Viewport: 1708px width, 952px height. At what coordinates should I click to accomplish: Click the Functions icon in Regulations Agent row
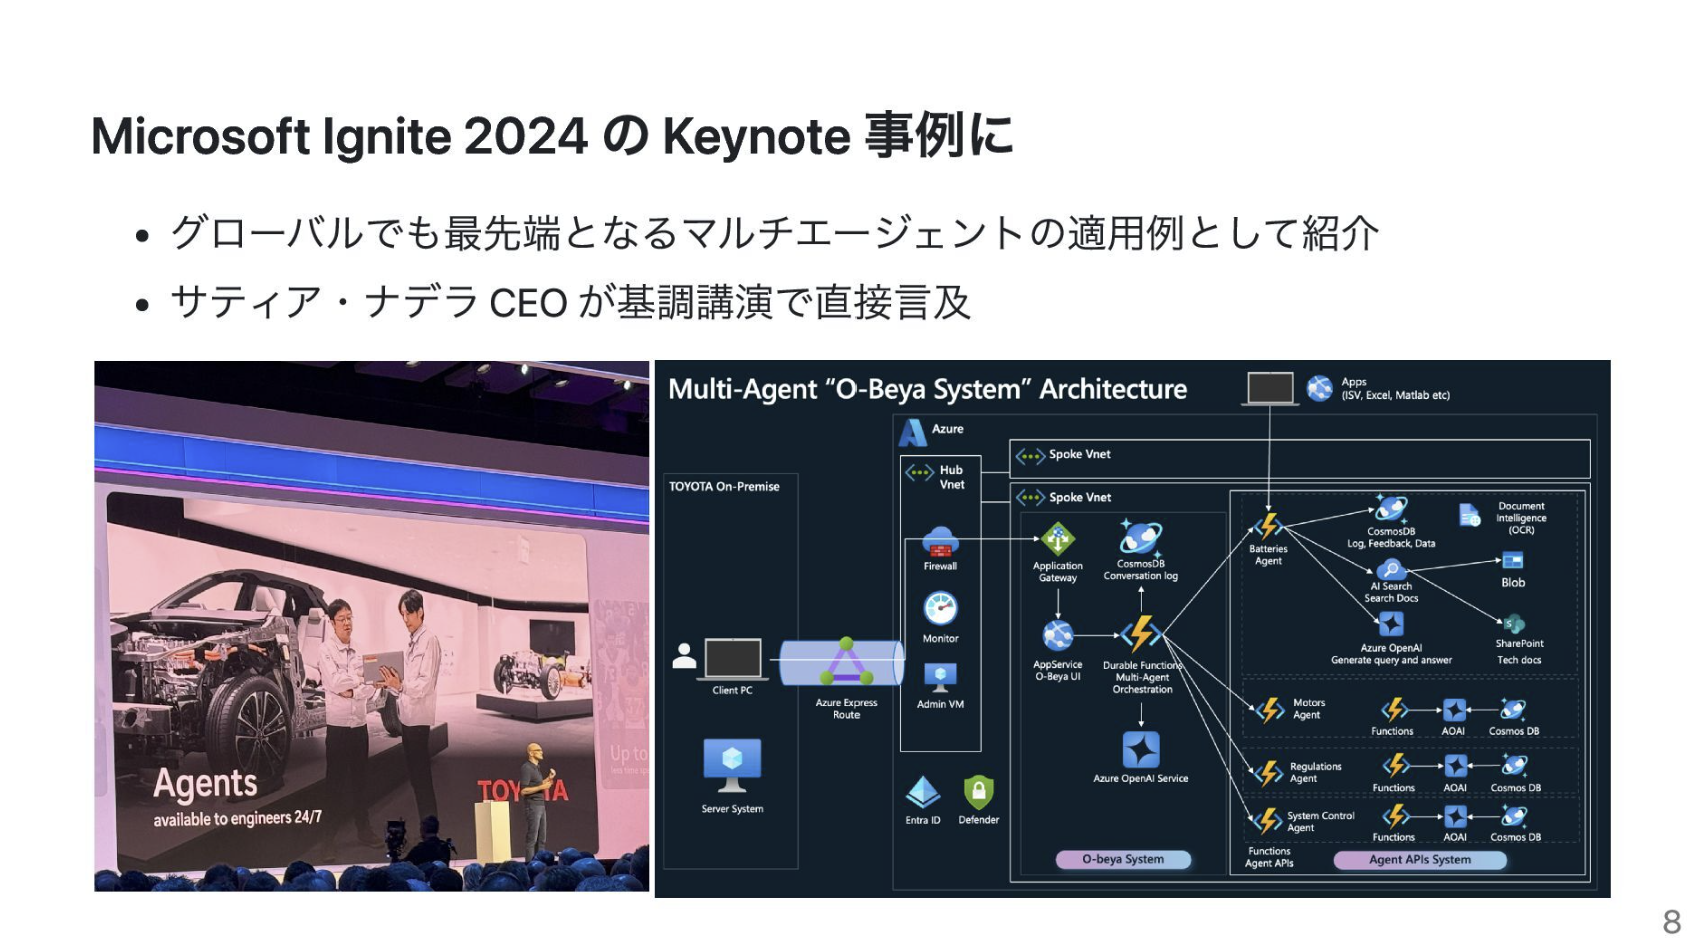pos(1395,766)
